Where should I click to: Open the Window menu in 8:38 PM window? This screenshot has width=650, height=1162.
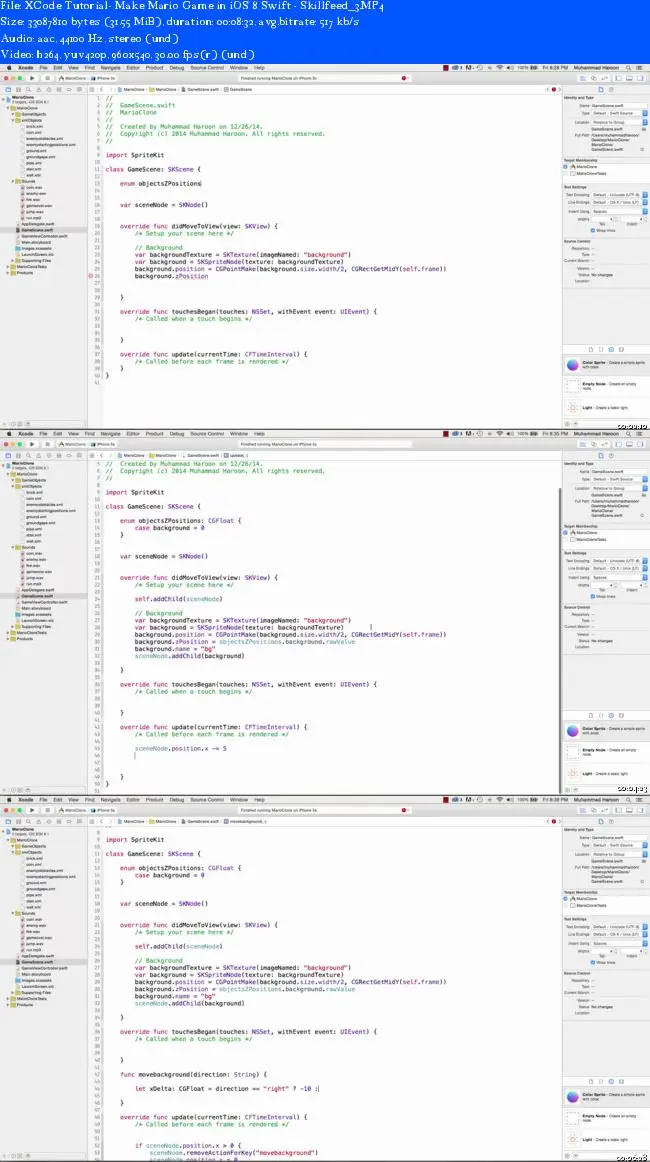(x=239, y=800)
